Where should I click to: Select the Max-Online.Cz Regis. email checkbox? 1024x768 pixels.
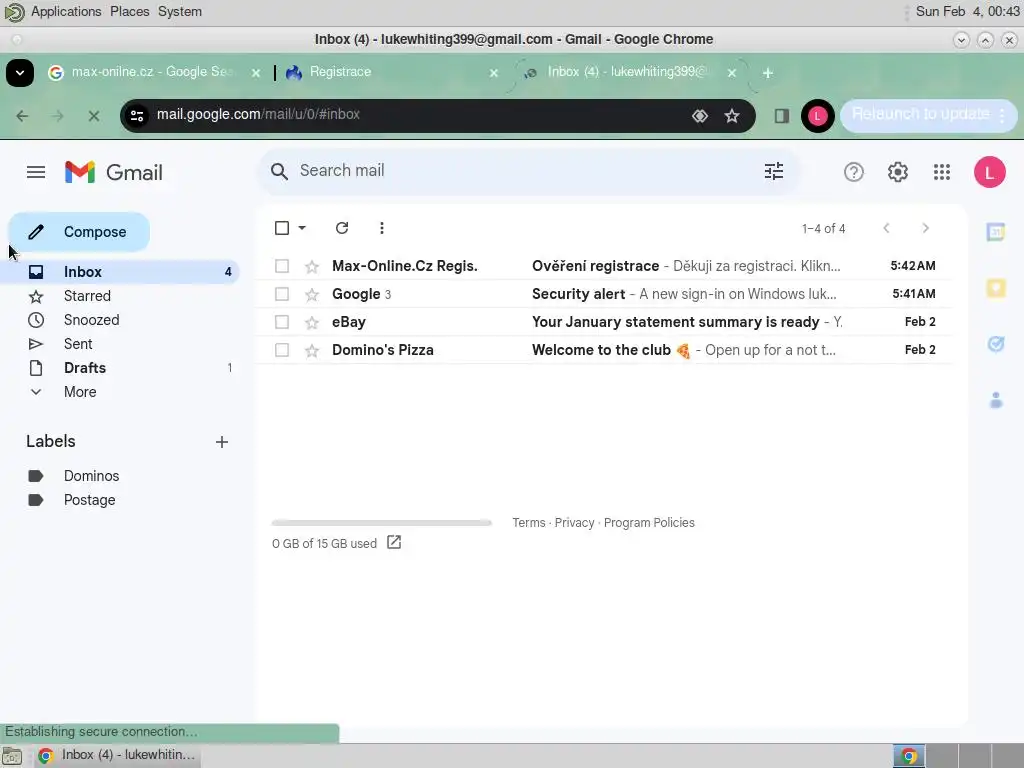(282, 266)
